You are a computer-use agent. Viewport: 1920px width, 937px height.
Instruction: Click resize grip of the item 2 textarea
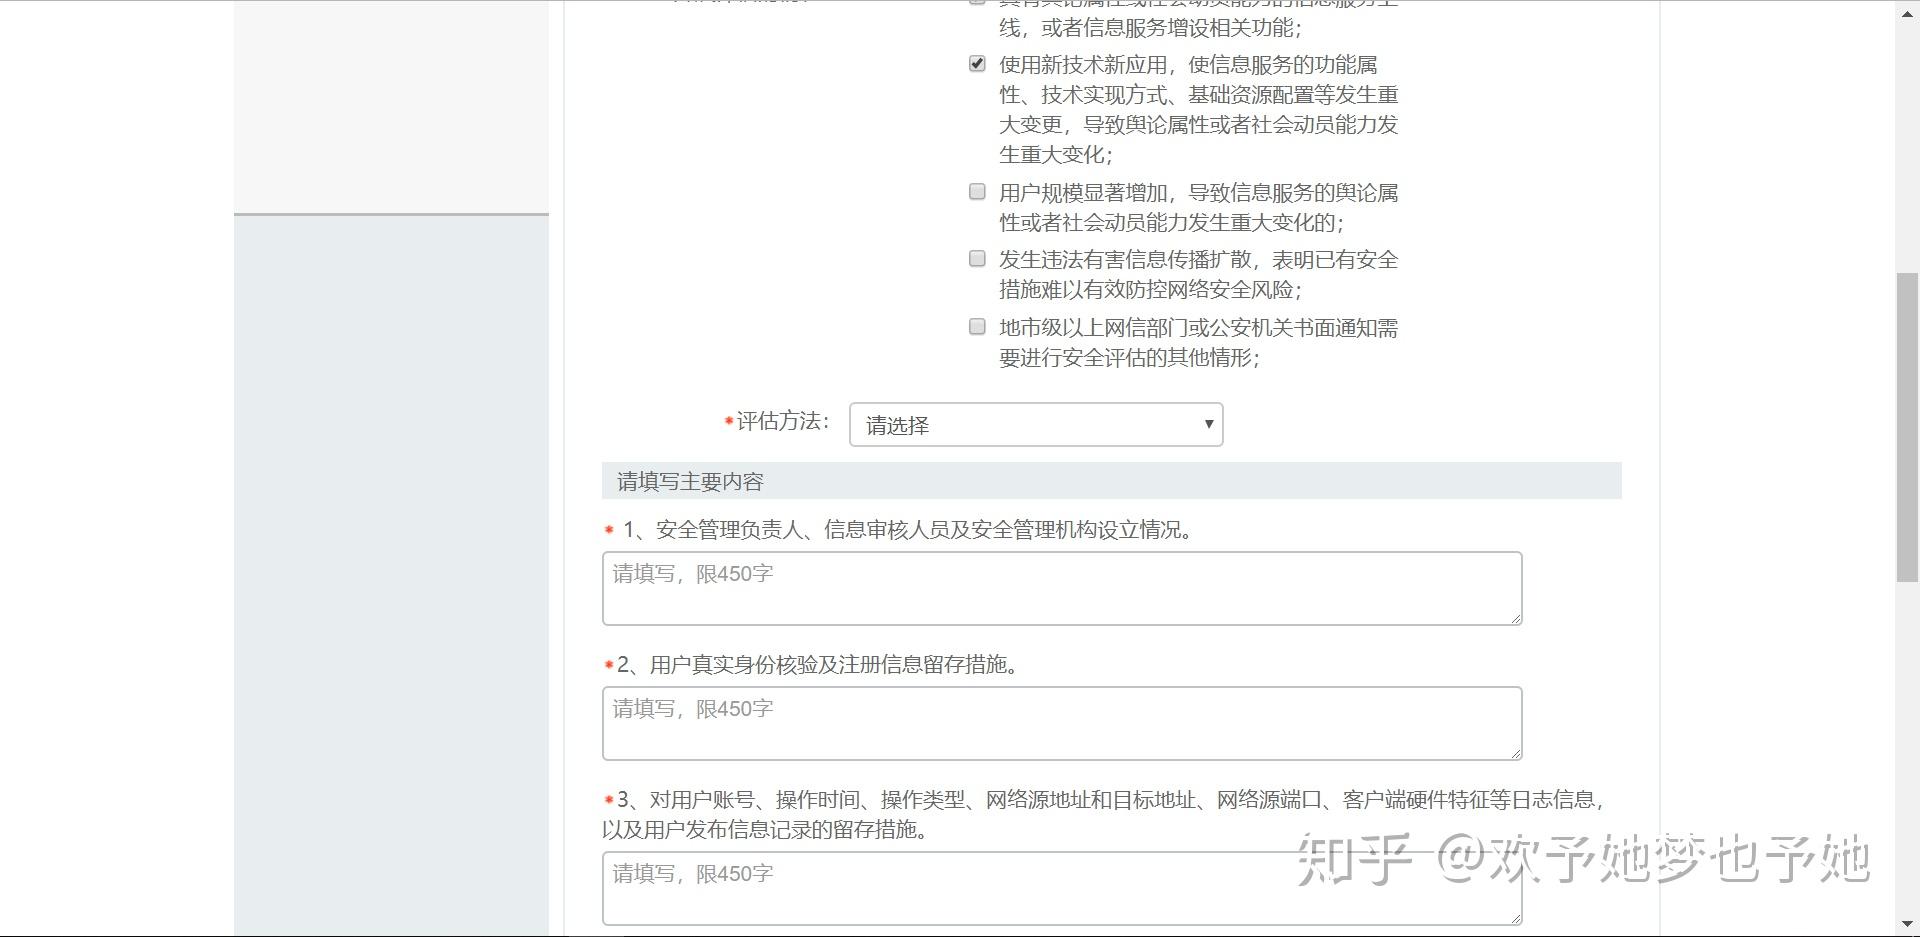[1516, 754]
